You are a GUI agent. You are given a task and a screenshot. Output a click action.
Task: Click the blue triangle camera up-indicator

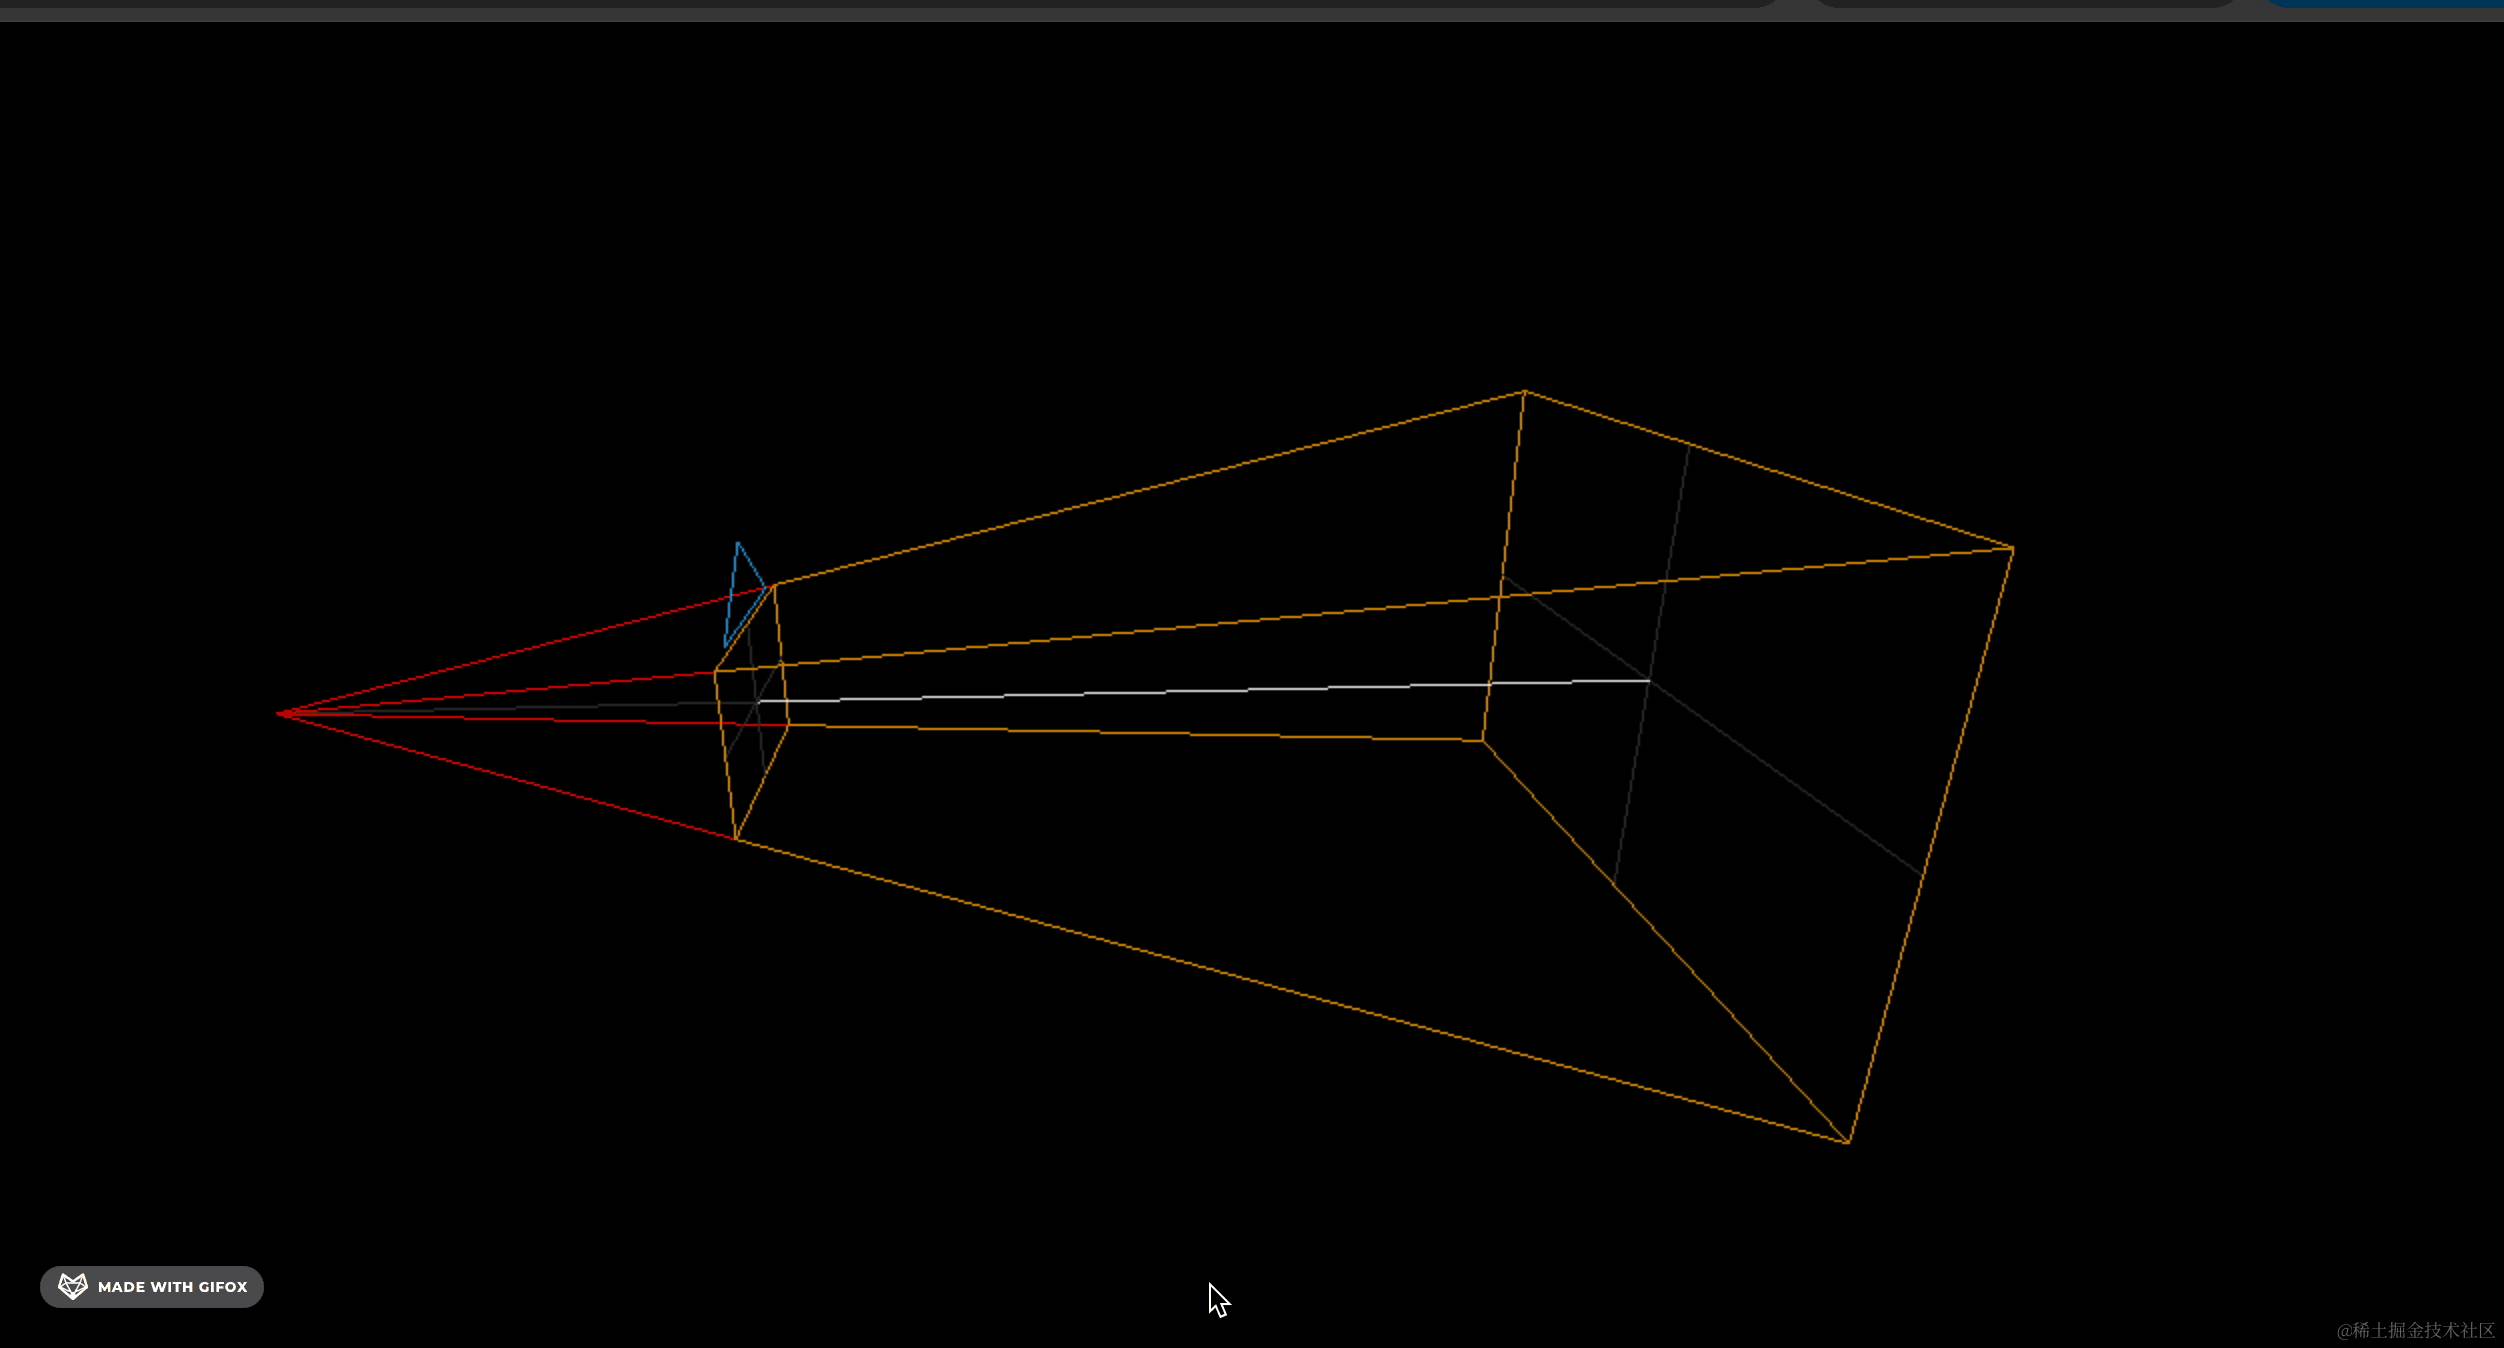743,594
